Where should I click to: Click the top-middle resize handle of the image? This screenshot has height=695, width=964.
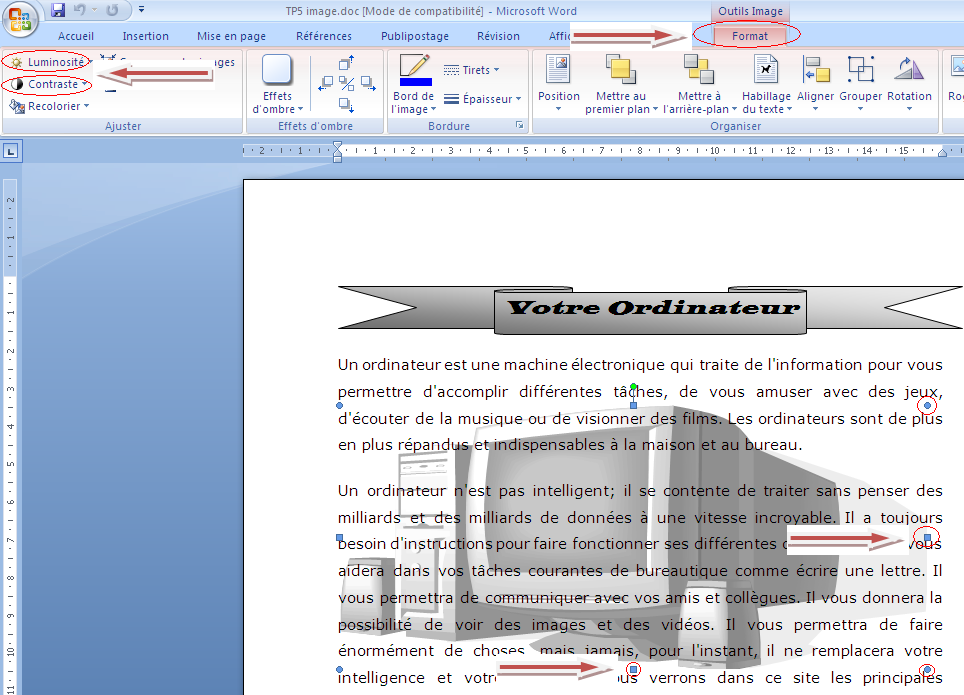click(633, 406)
